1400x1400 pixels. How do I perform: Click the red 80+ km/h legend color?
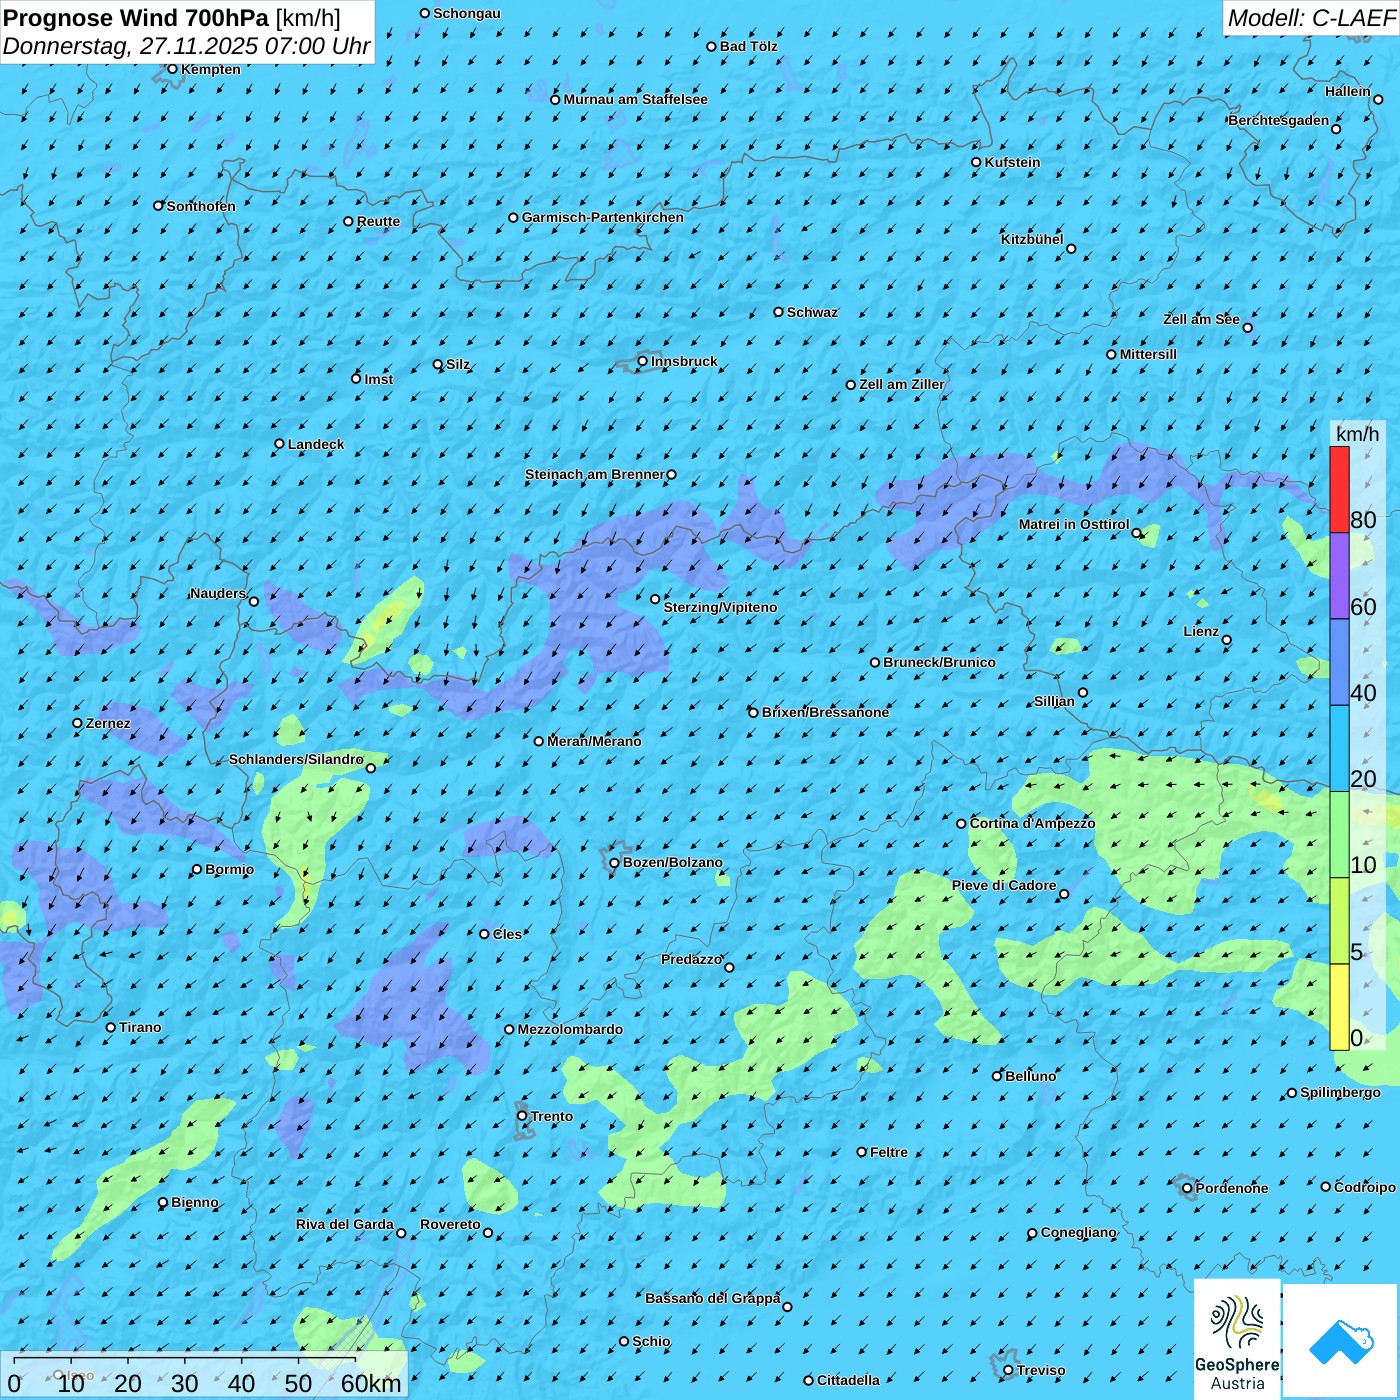[1339, 489]
